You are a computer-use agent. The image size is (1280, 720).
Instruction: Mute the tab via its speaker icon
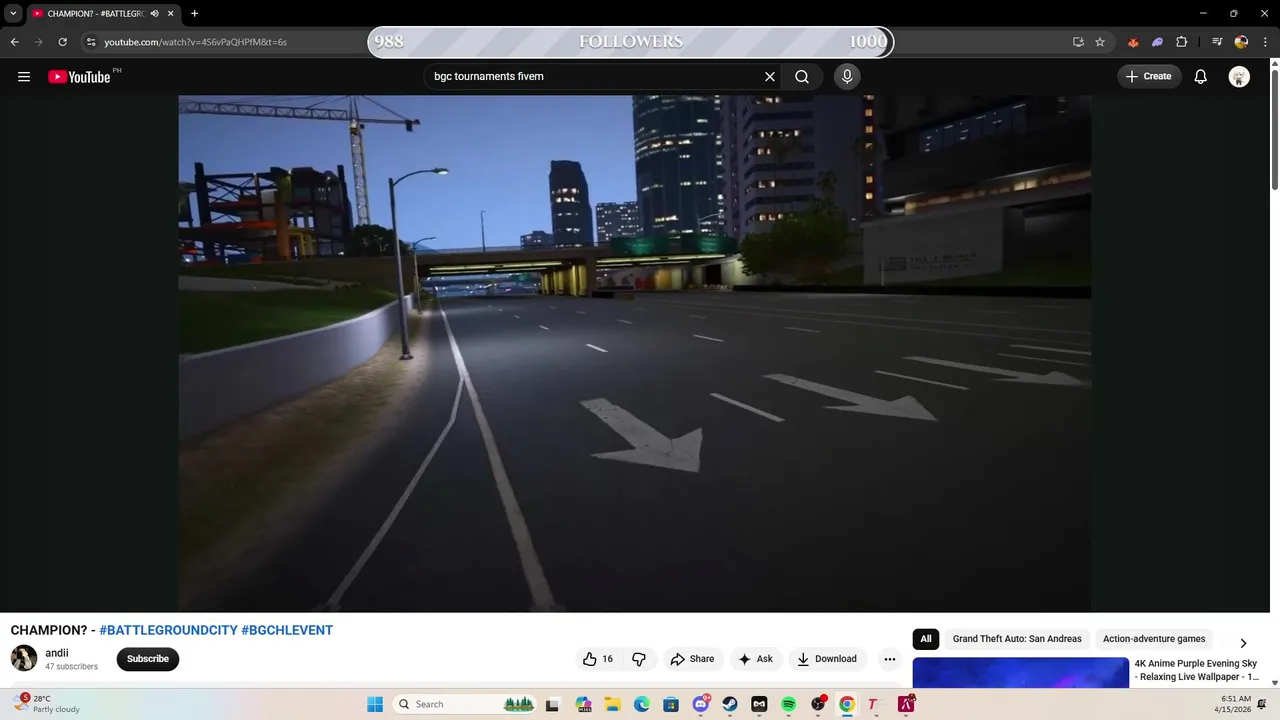click(155, 14)
